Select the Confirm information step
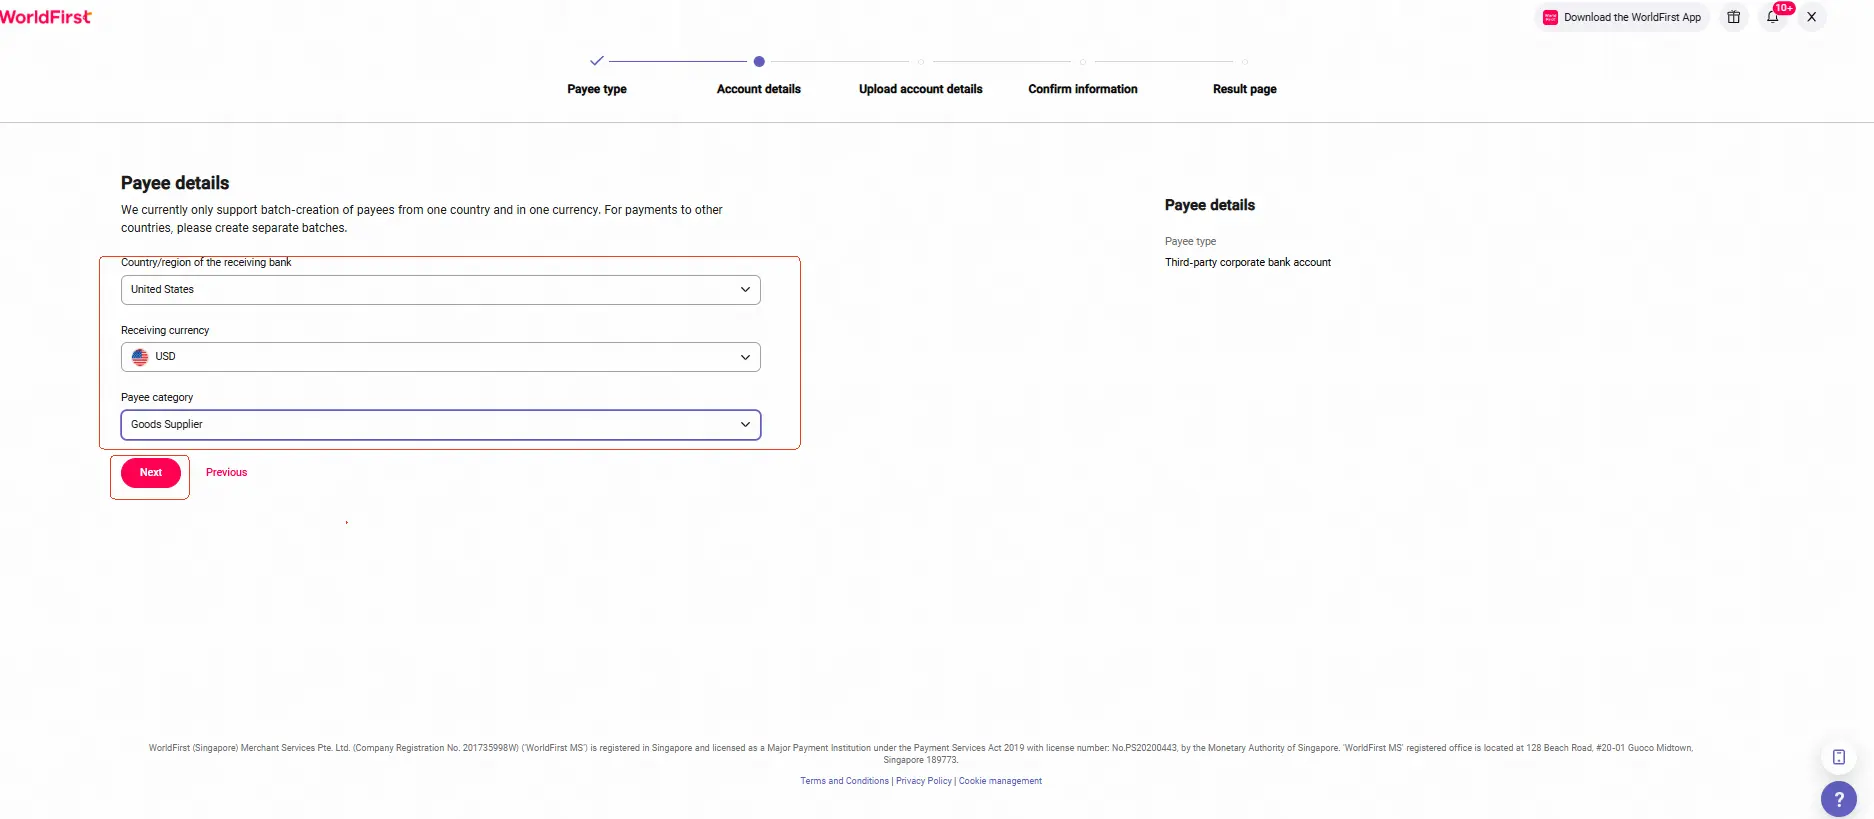Screen dimensions: 1874x819 [x=1083, y=89]
